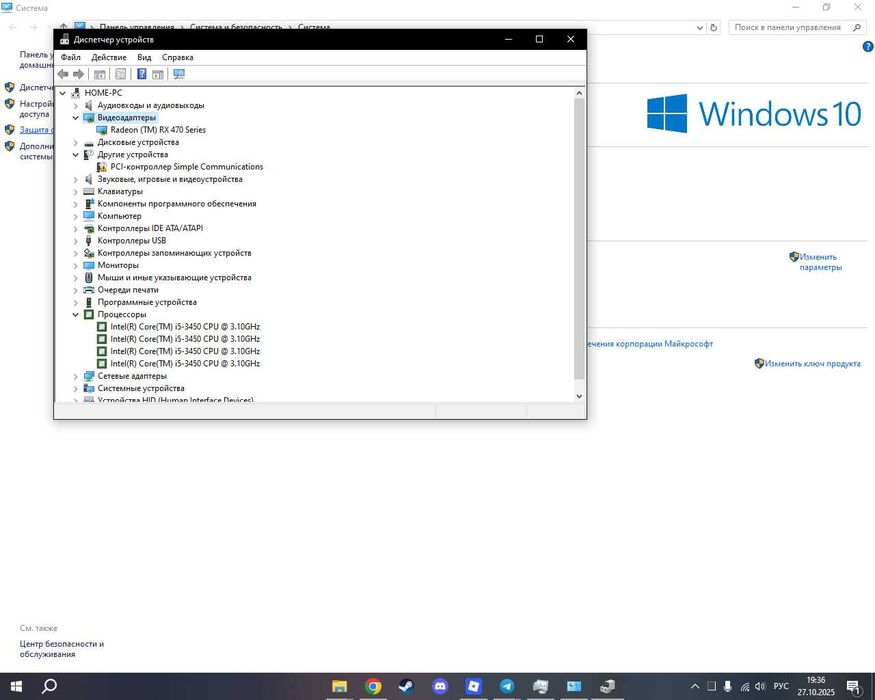Select the last Intel Core i5-3450 CPU entry
Screen dimensions: 875x700
pos(185,363)
